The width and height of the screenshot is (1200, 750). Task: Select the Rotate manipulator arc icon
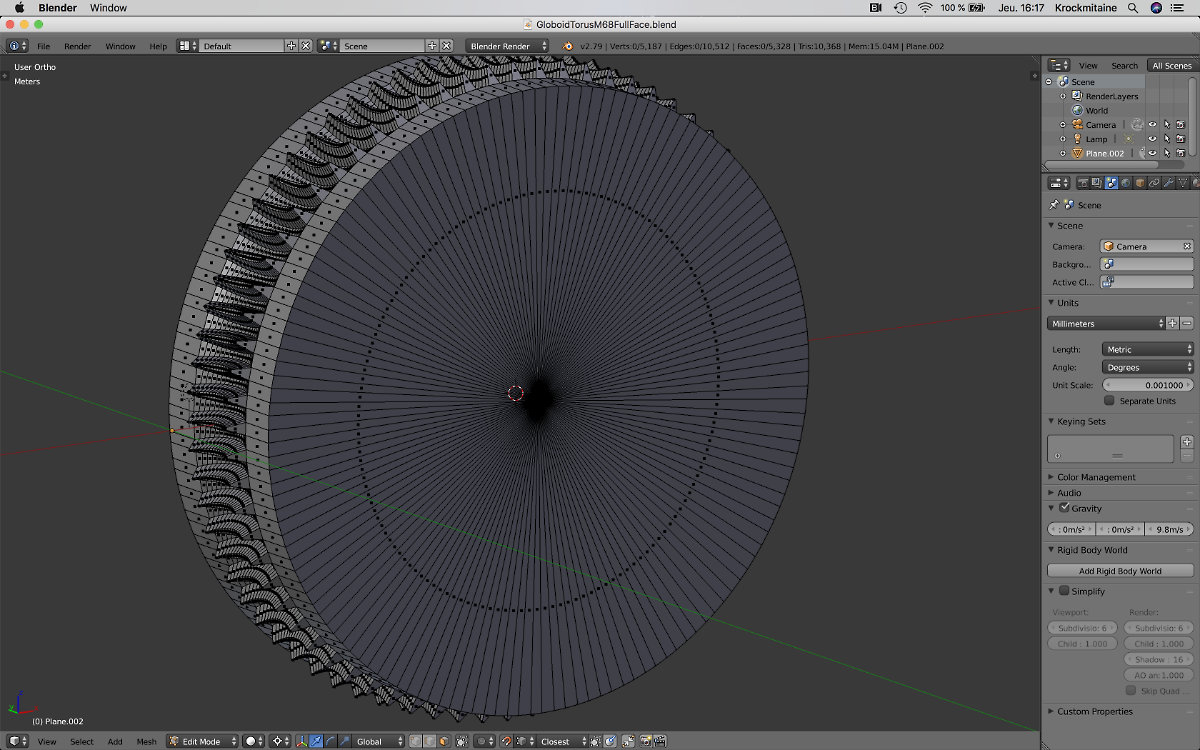pos(330,741)
